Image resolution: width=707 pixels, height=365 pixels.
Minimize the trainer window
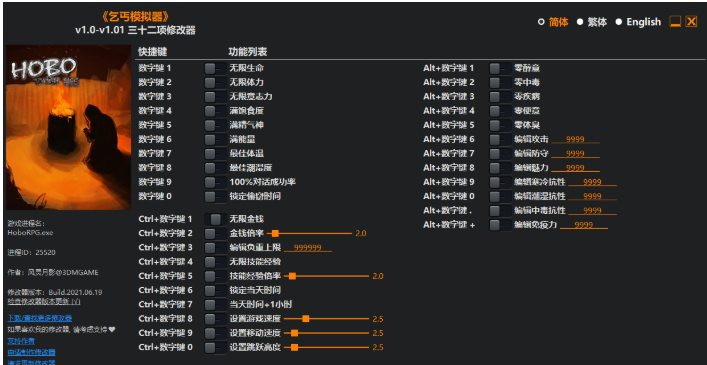[675, 21]
